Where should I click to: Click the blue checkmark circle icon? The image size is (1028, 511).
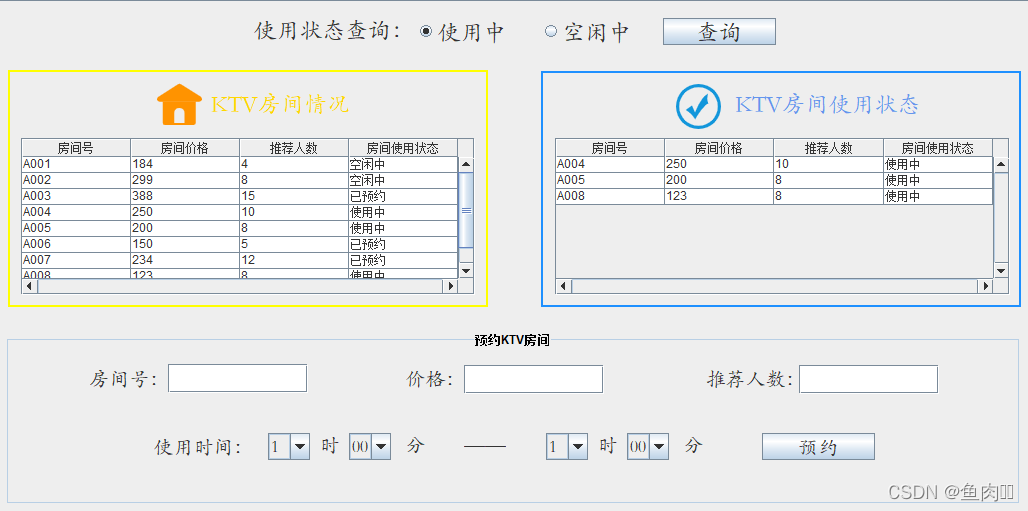698,106
